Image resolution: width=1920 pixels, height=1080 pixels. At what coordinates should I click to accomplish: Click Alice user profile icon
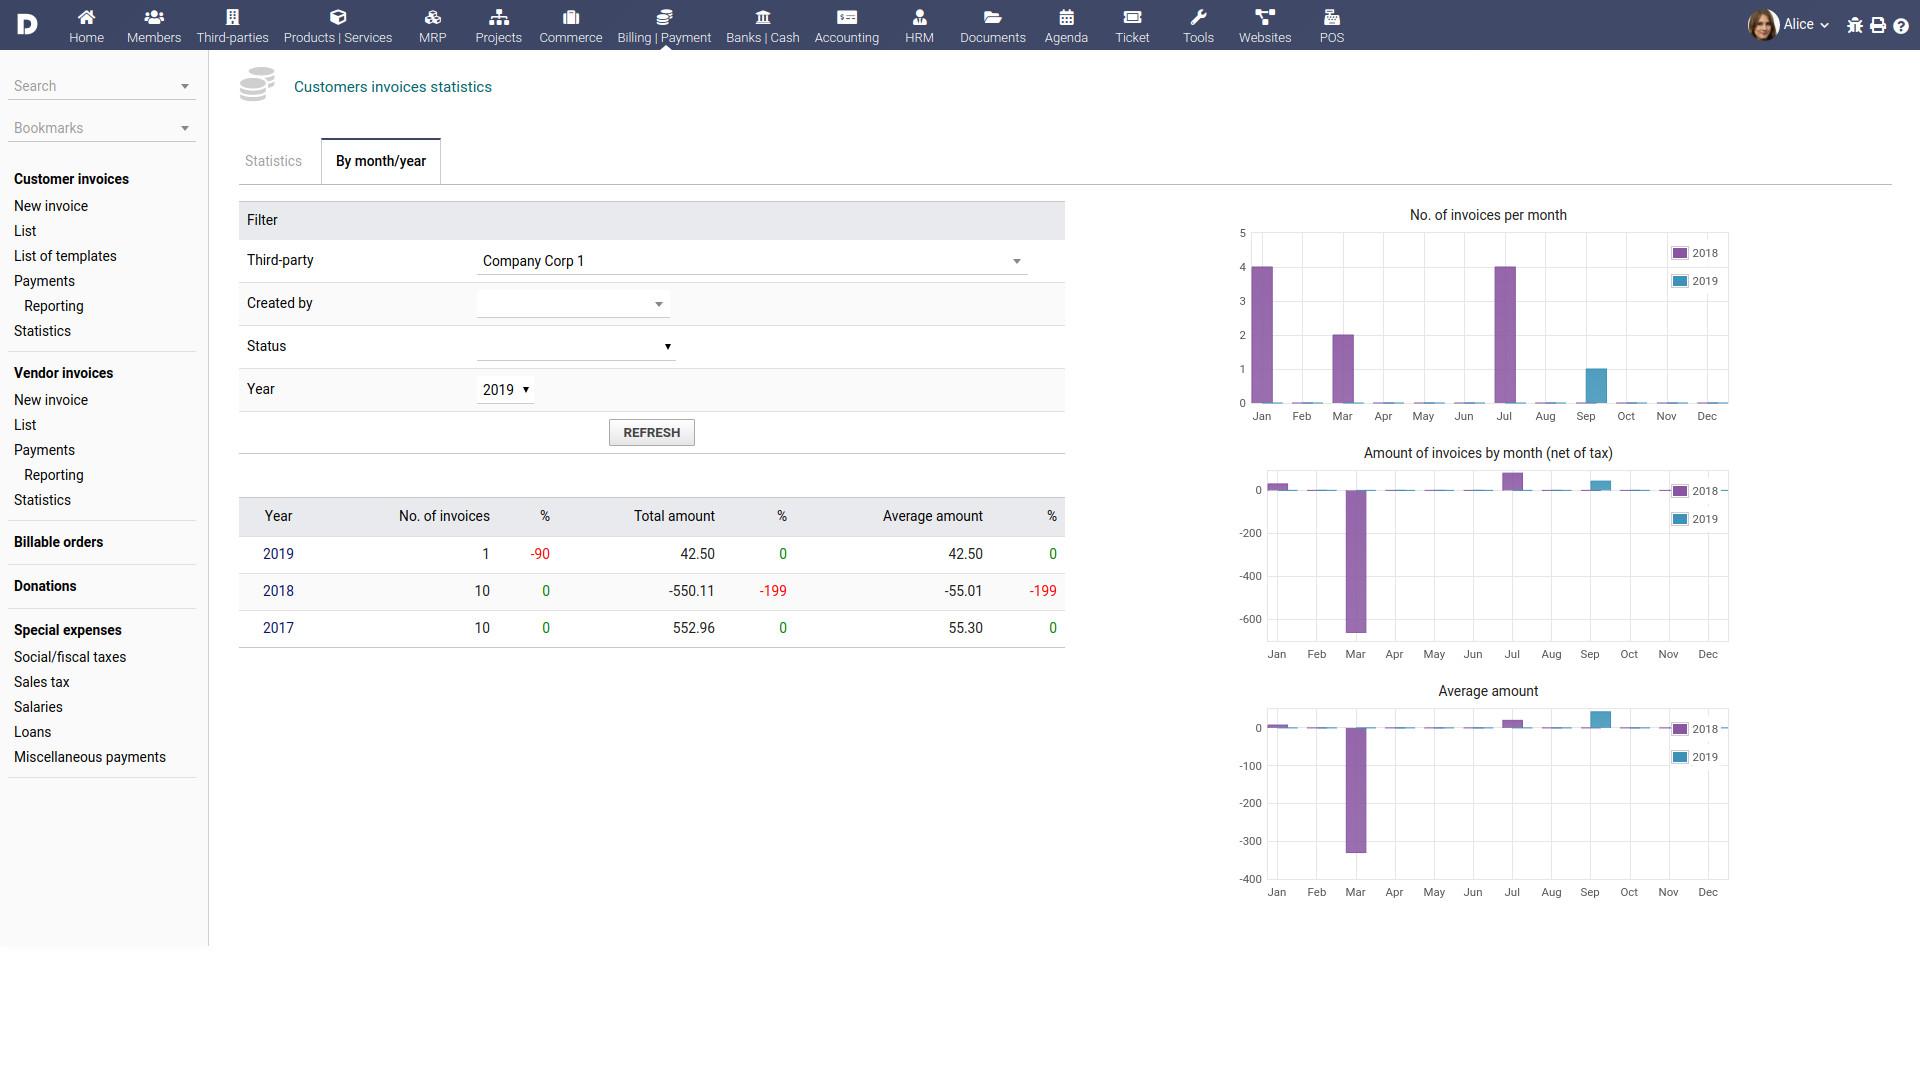point(1764,25)
